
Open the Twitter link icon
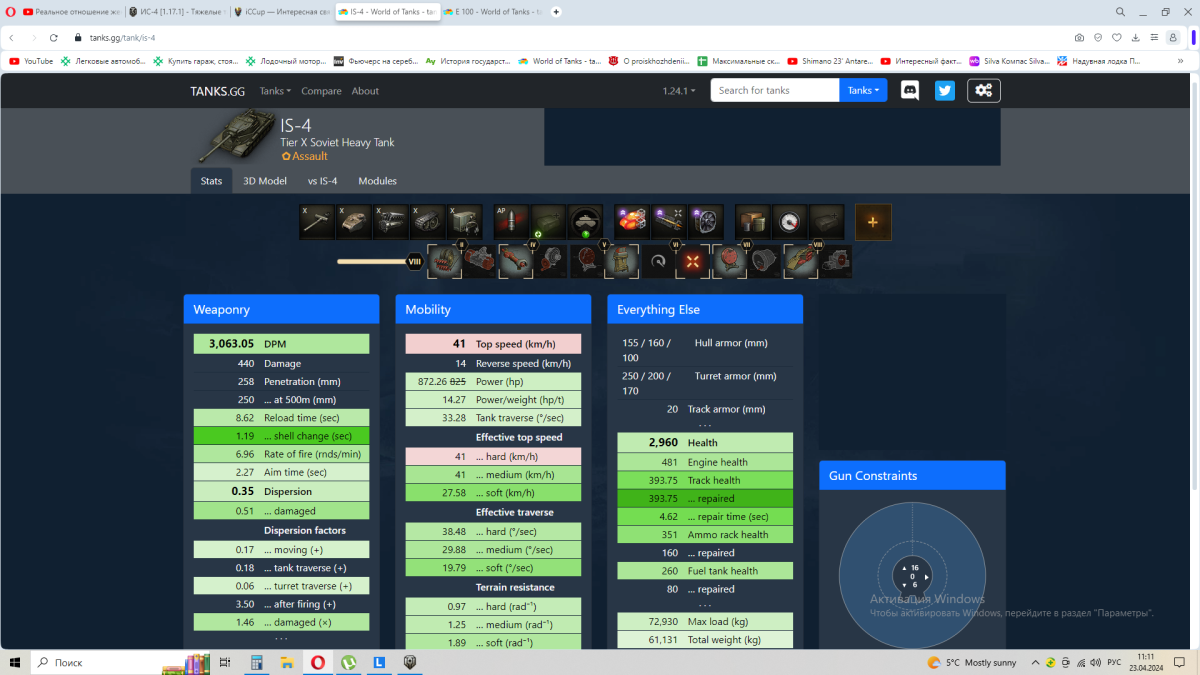click(945, 90)
